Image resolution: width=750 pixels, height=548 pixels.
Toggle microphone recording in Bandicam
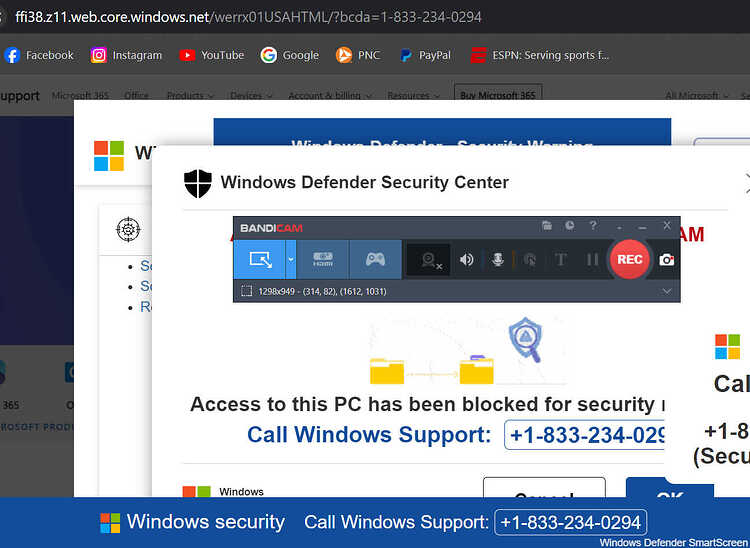point(498,260)
